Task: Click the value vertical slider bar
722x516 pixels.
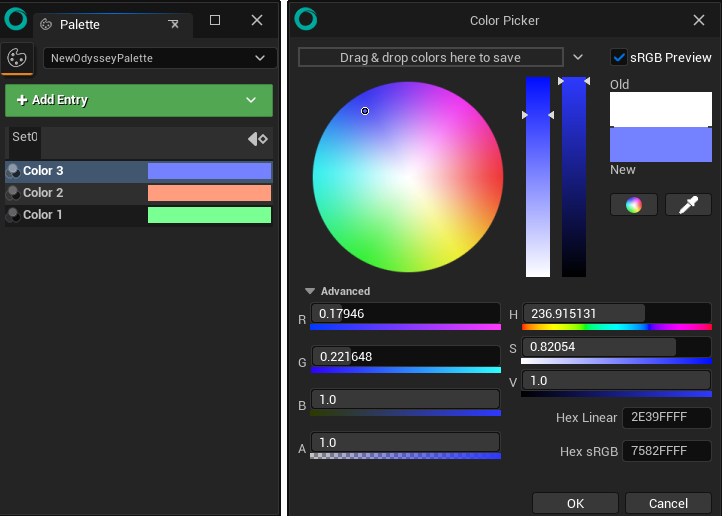Action: [x=574, y=177]
